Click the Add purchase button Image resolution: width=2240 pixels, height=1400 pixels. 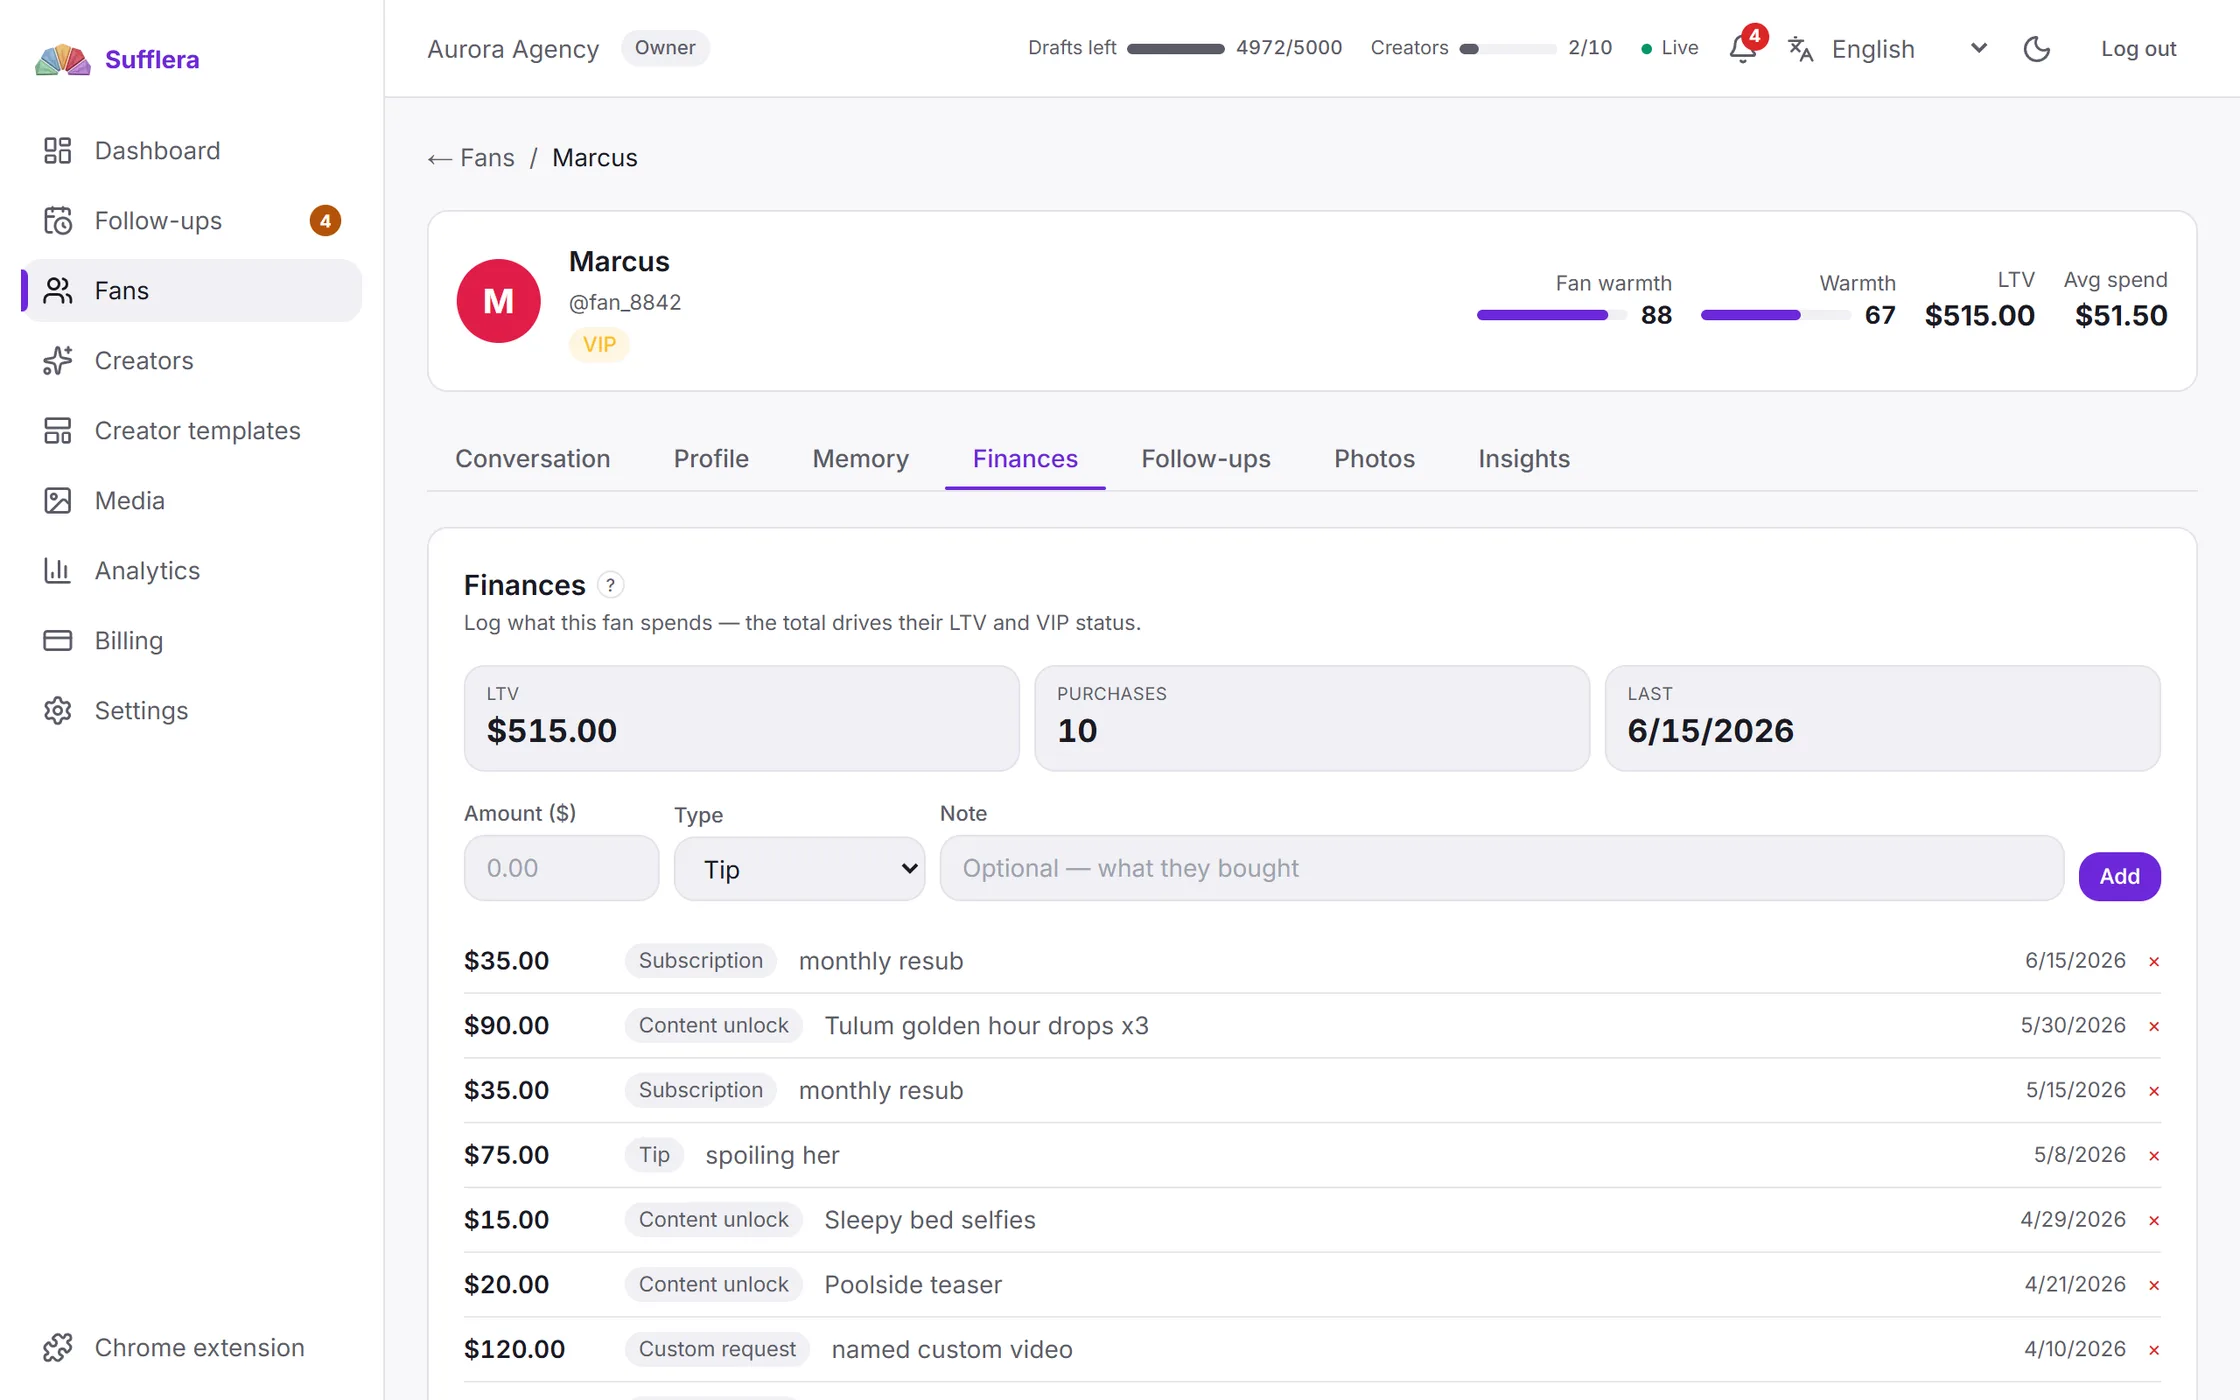pos(2120,877)
